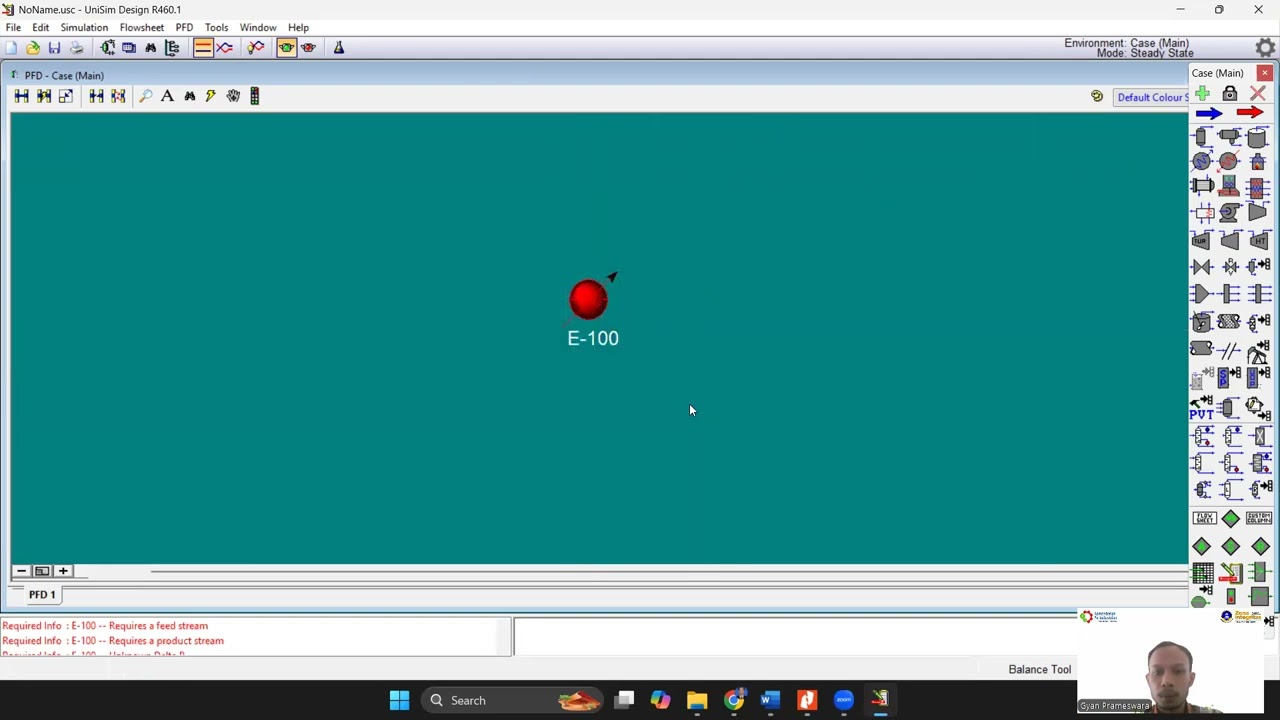The width and height of the screenshot is (1280, 720).
Task: Click the E-100 label text on PFD
Action: point(593,338)
